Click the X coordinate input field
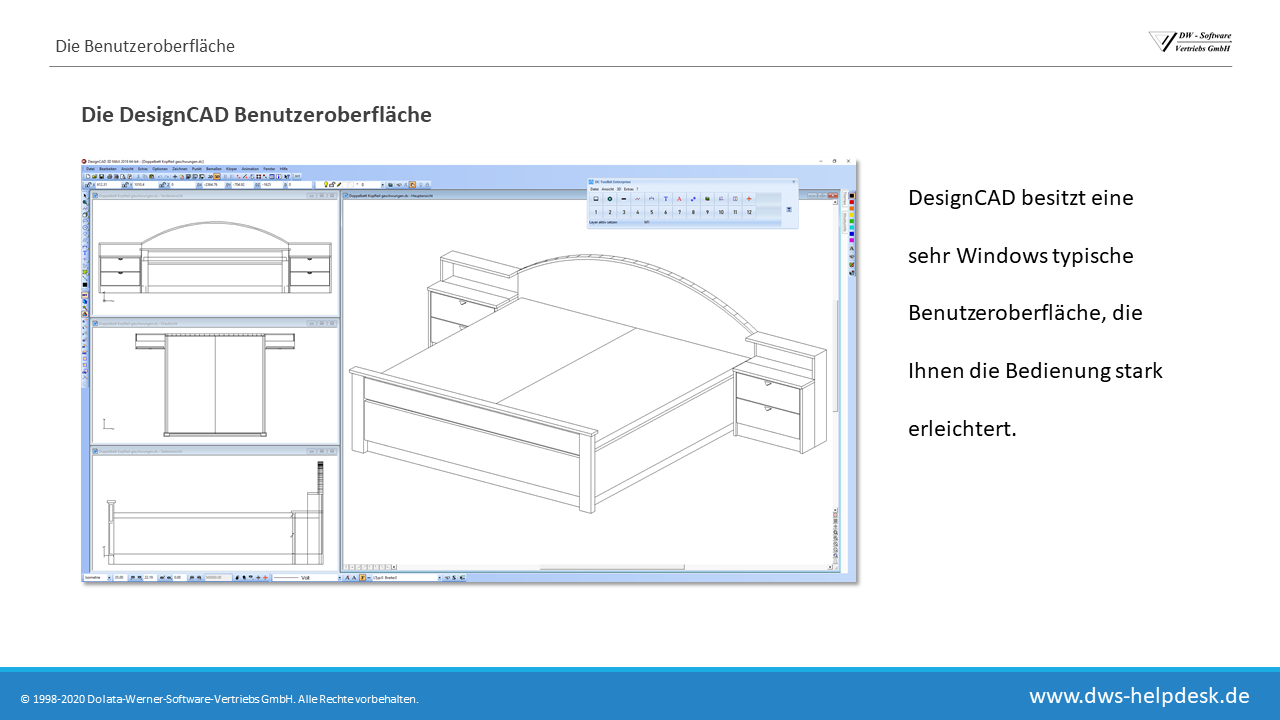Screen dimensions: 1280x720 (108, 184)
